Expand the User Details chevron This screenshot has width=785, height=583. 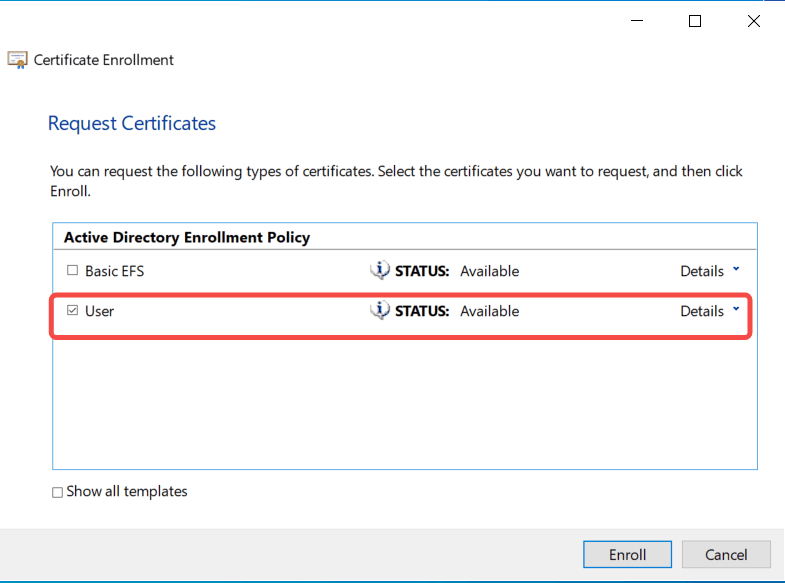tap(736, 309)
